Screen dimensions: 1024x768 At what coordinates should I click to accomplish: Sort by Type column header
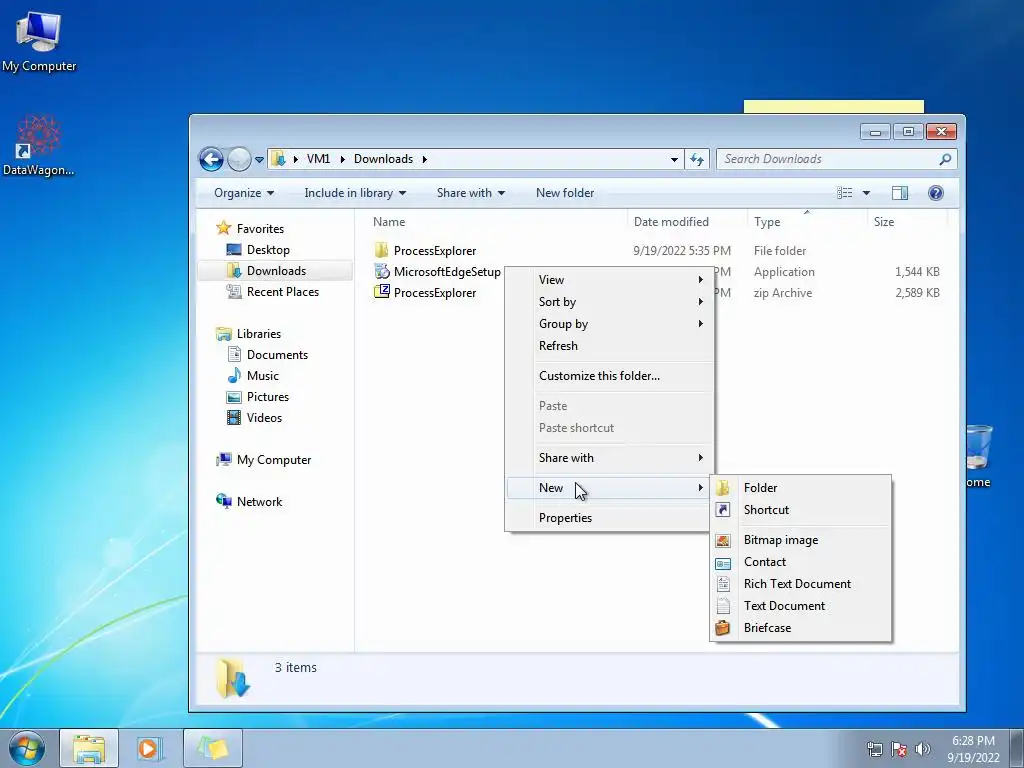coord(767,221)
